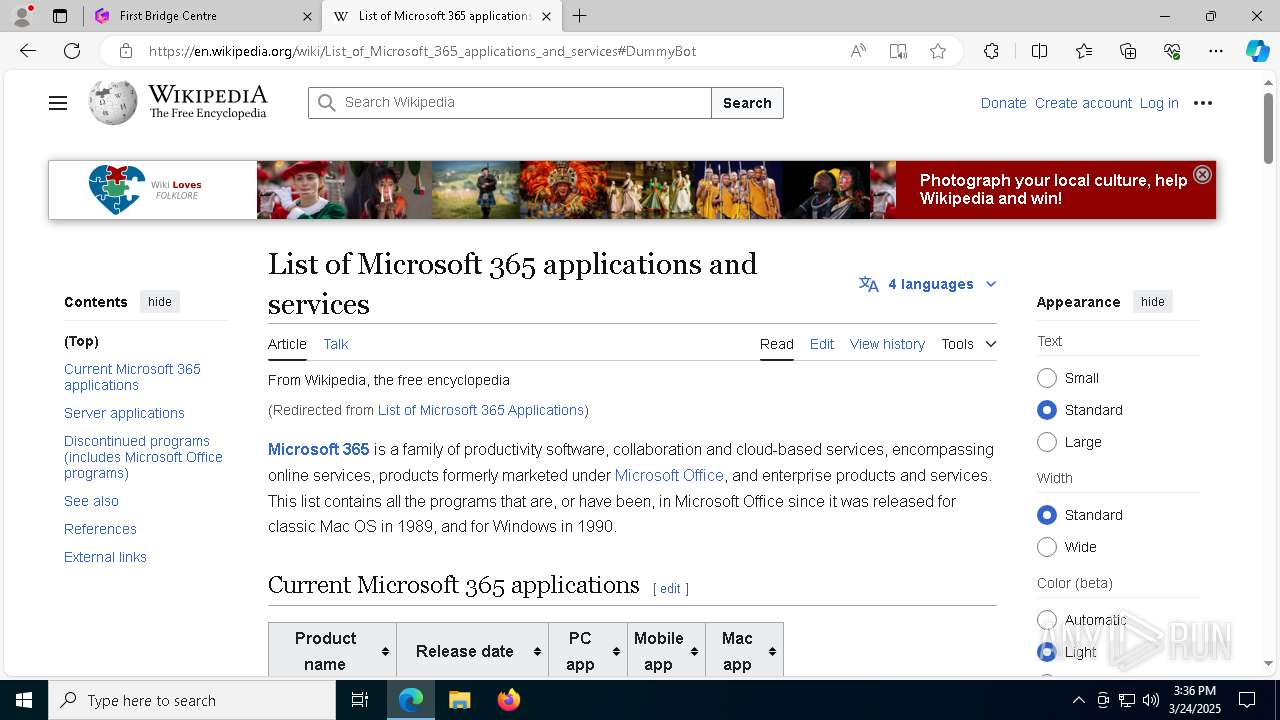The height and width of the screenshot is (720, 1280).
Task: Select Automatic color mode
Action: [x=1047, y=620]
